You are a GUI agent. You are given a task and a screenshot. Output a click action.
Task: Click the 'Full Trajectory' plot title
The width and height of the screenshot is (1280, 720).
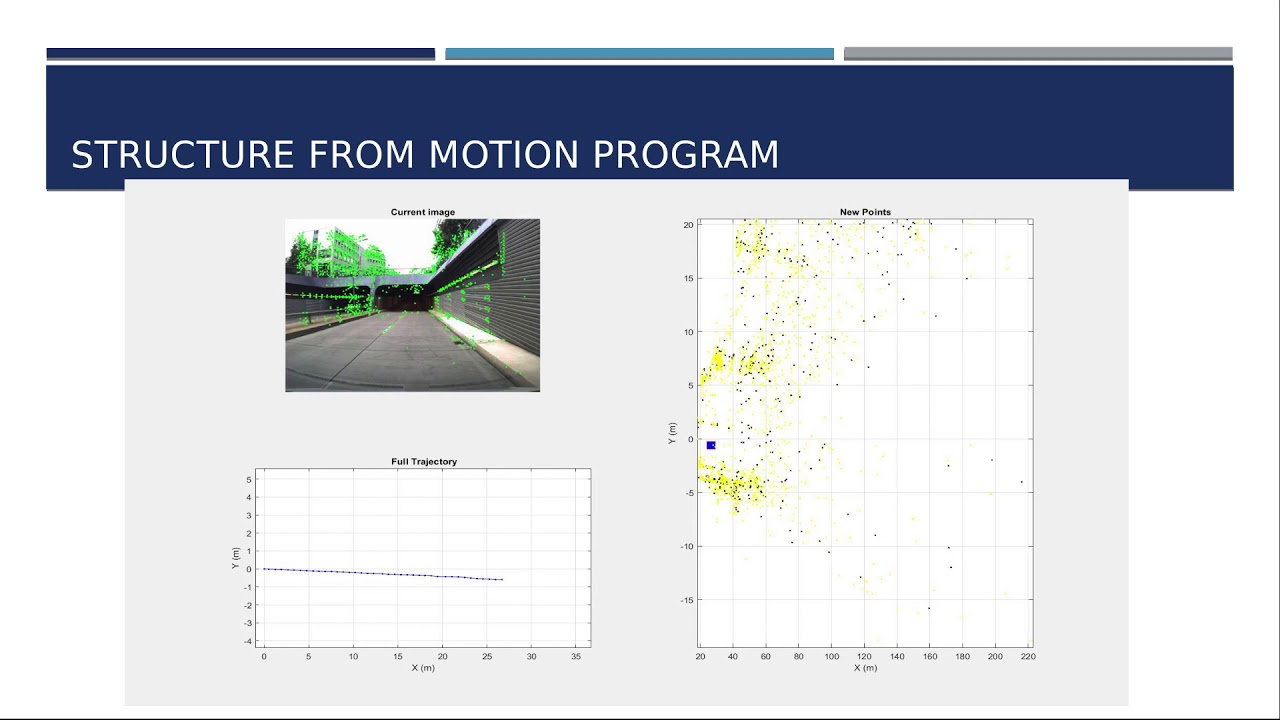424,461
